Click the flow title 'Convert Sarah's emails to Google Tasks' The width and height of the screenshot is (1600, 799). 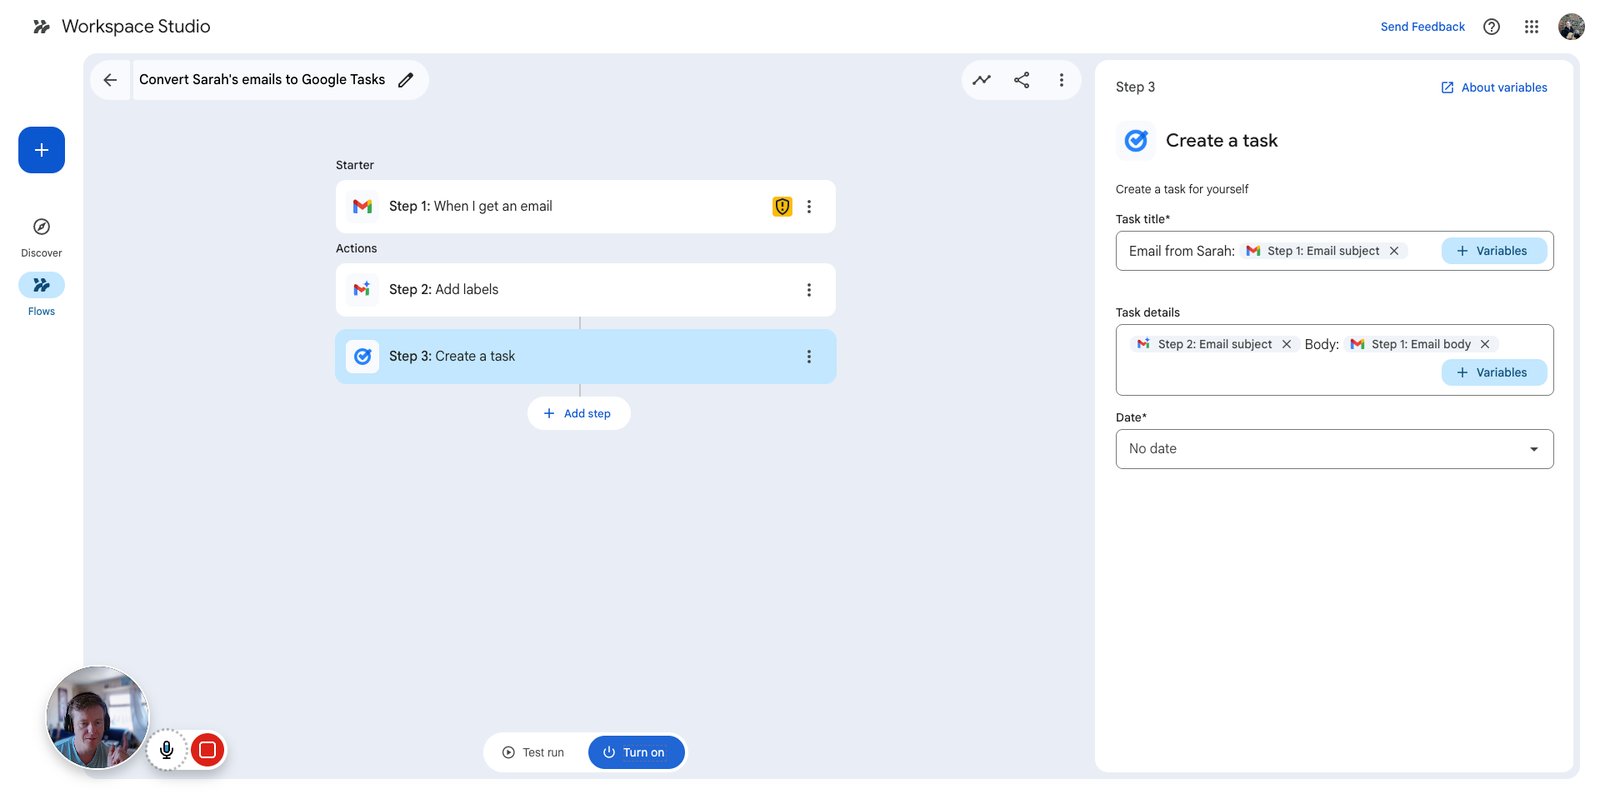[262, 80]
